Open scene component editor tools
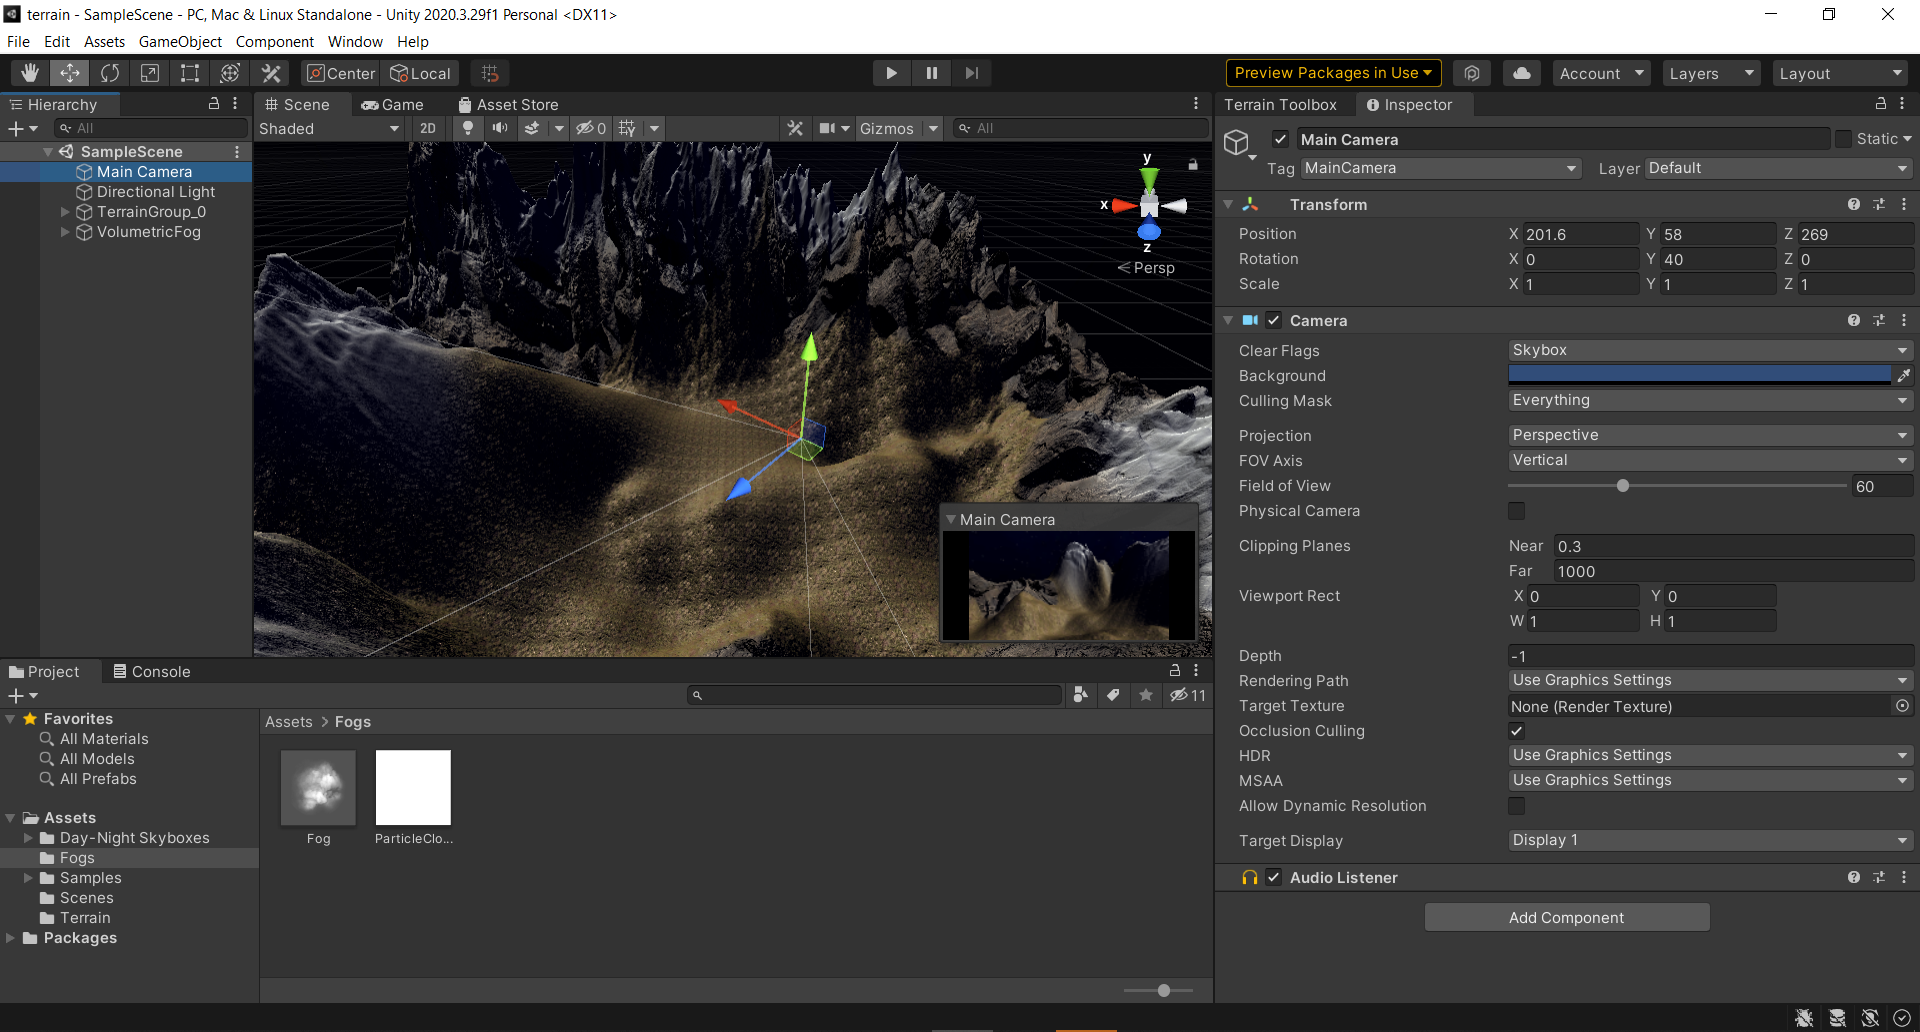This screenshot has width=1920, height=1032. tap(795, 128)
